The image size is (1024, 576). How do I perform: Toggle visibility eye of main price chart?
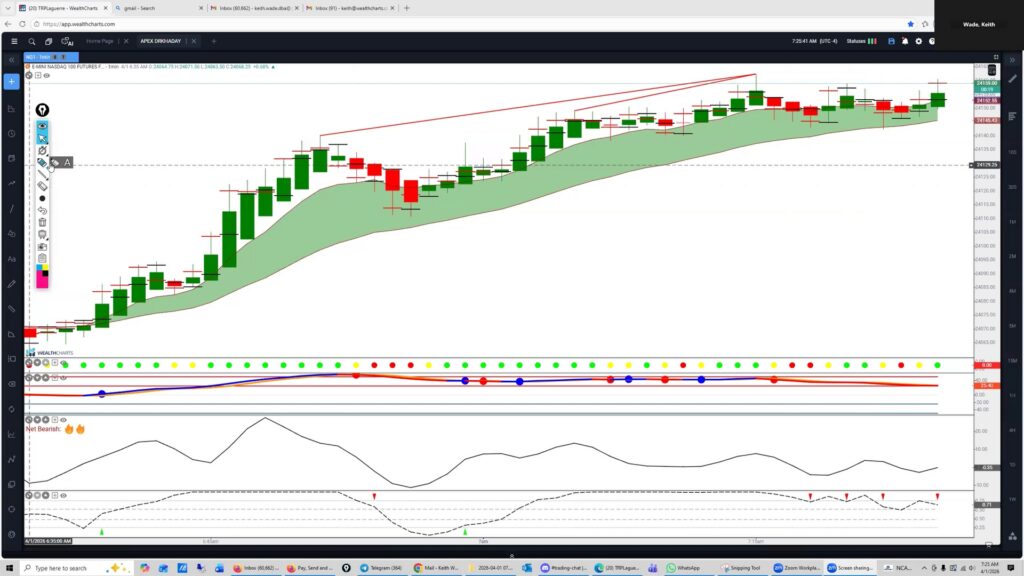point(46,75)
